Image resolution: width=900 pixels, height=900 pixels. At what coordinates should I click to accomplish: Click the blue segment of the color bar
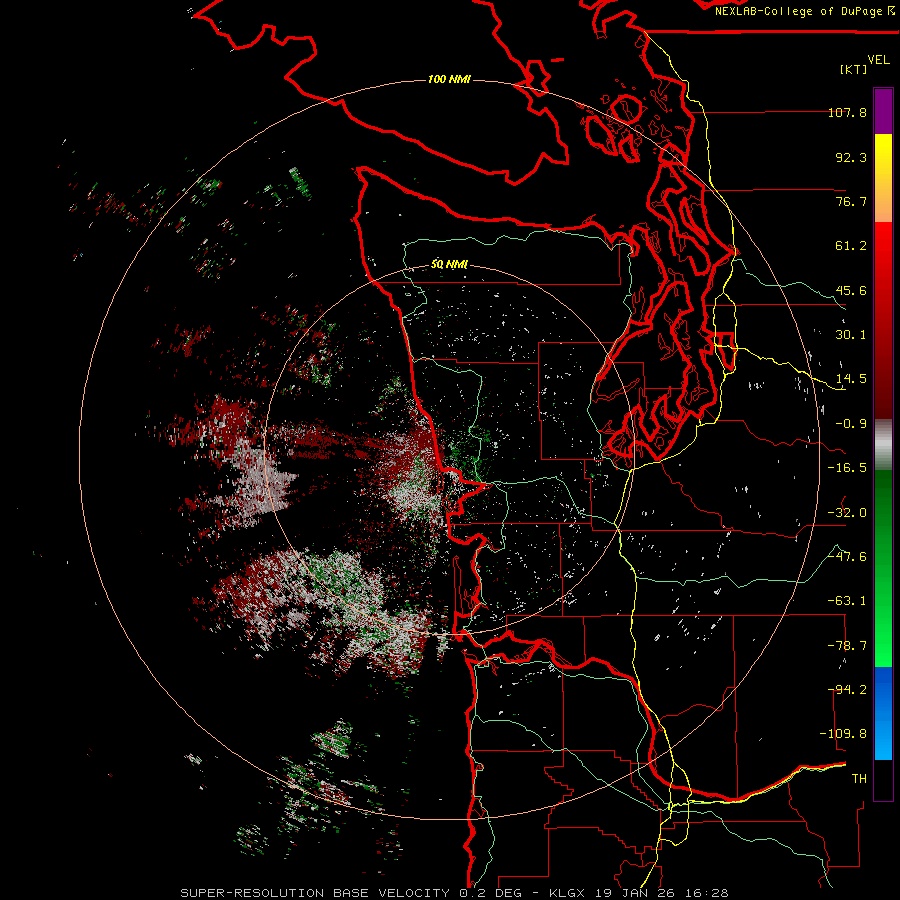883,713
